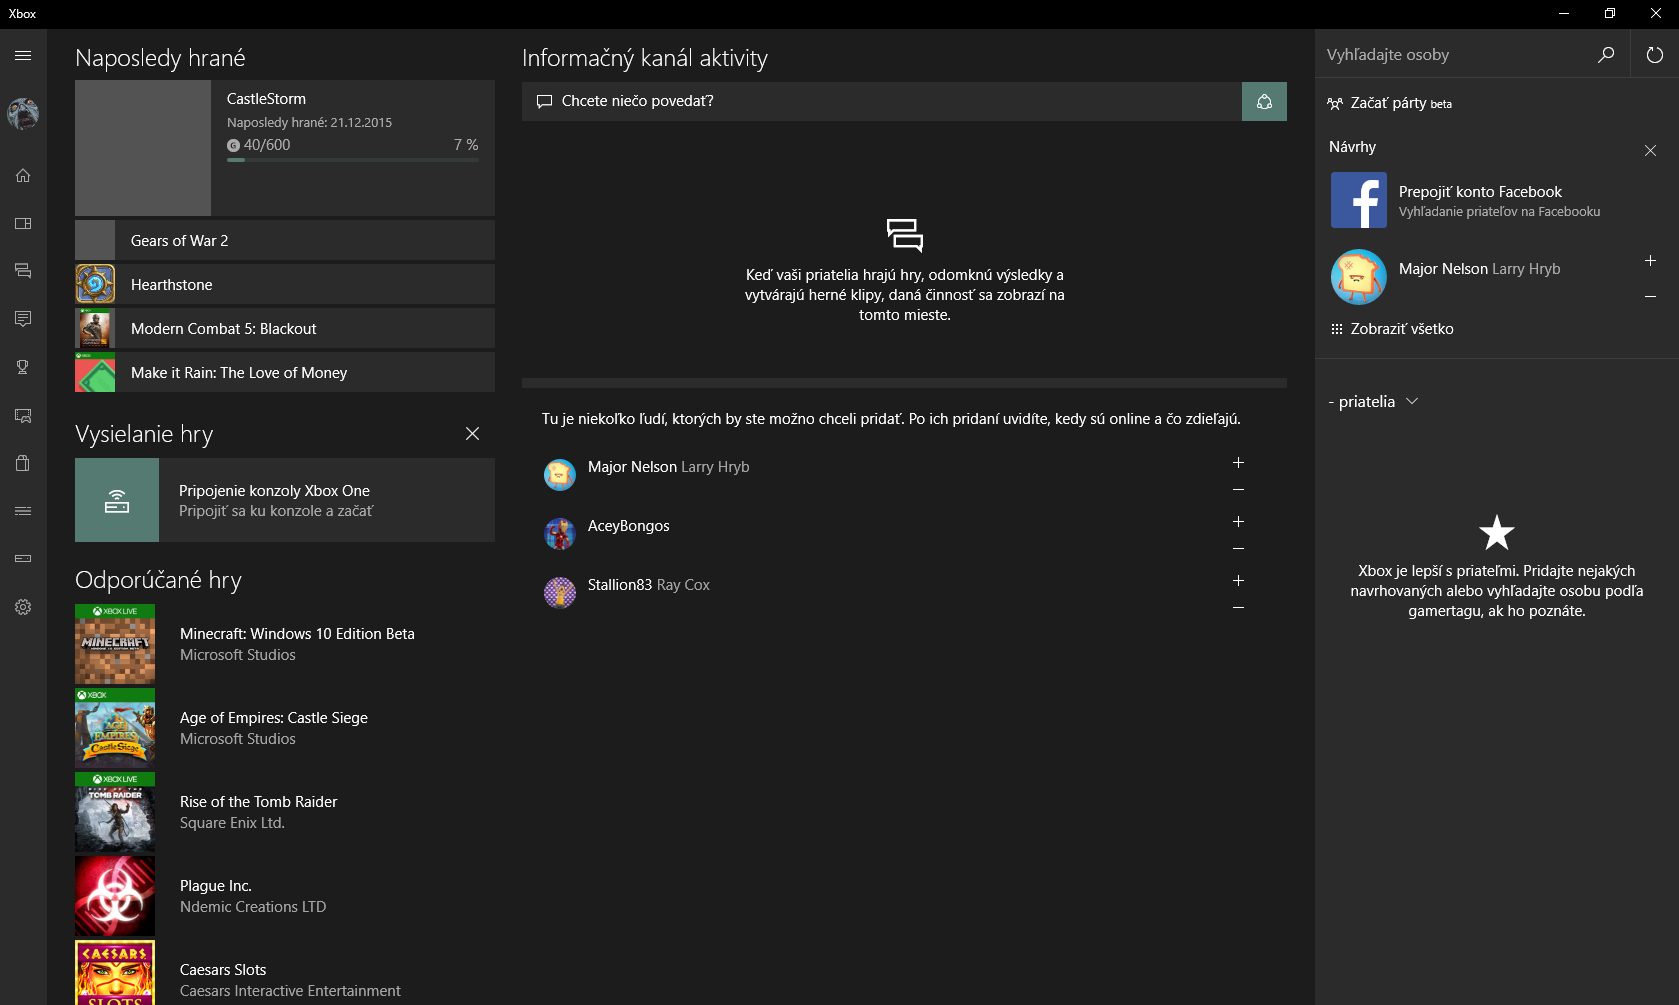Viewport: 1679px width, 1005px height.
Task: Open Store bag icon in sidebar
Action: tap(23, 463)
